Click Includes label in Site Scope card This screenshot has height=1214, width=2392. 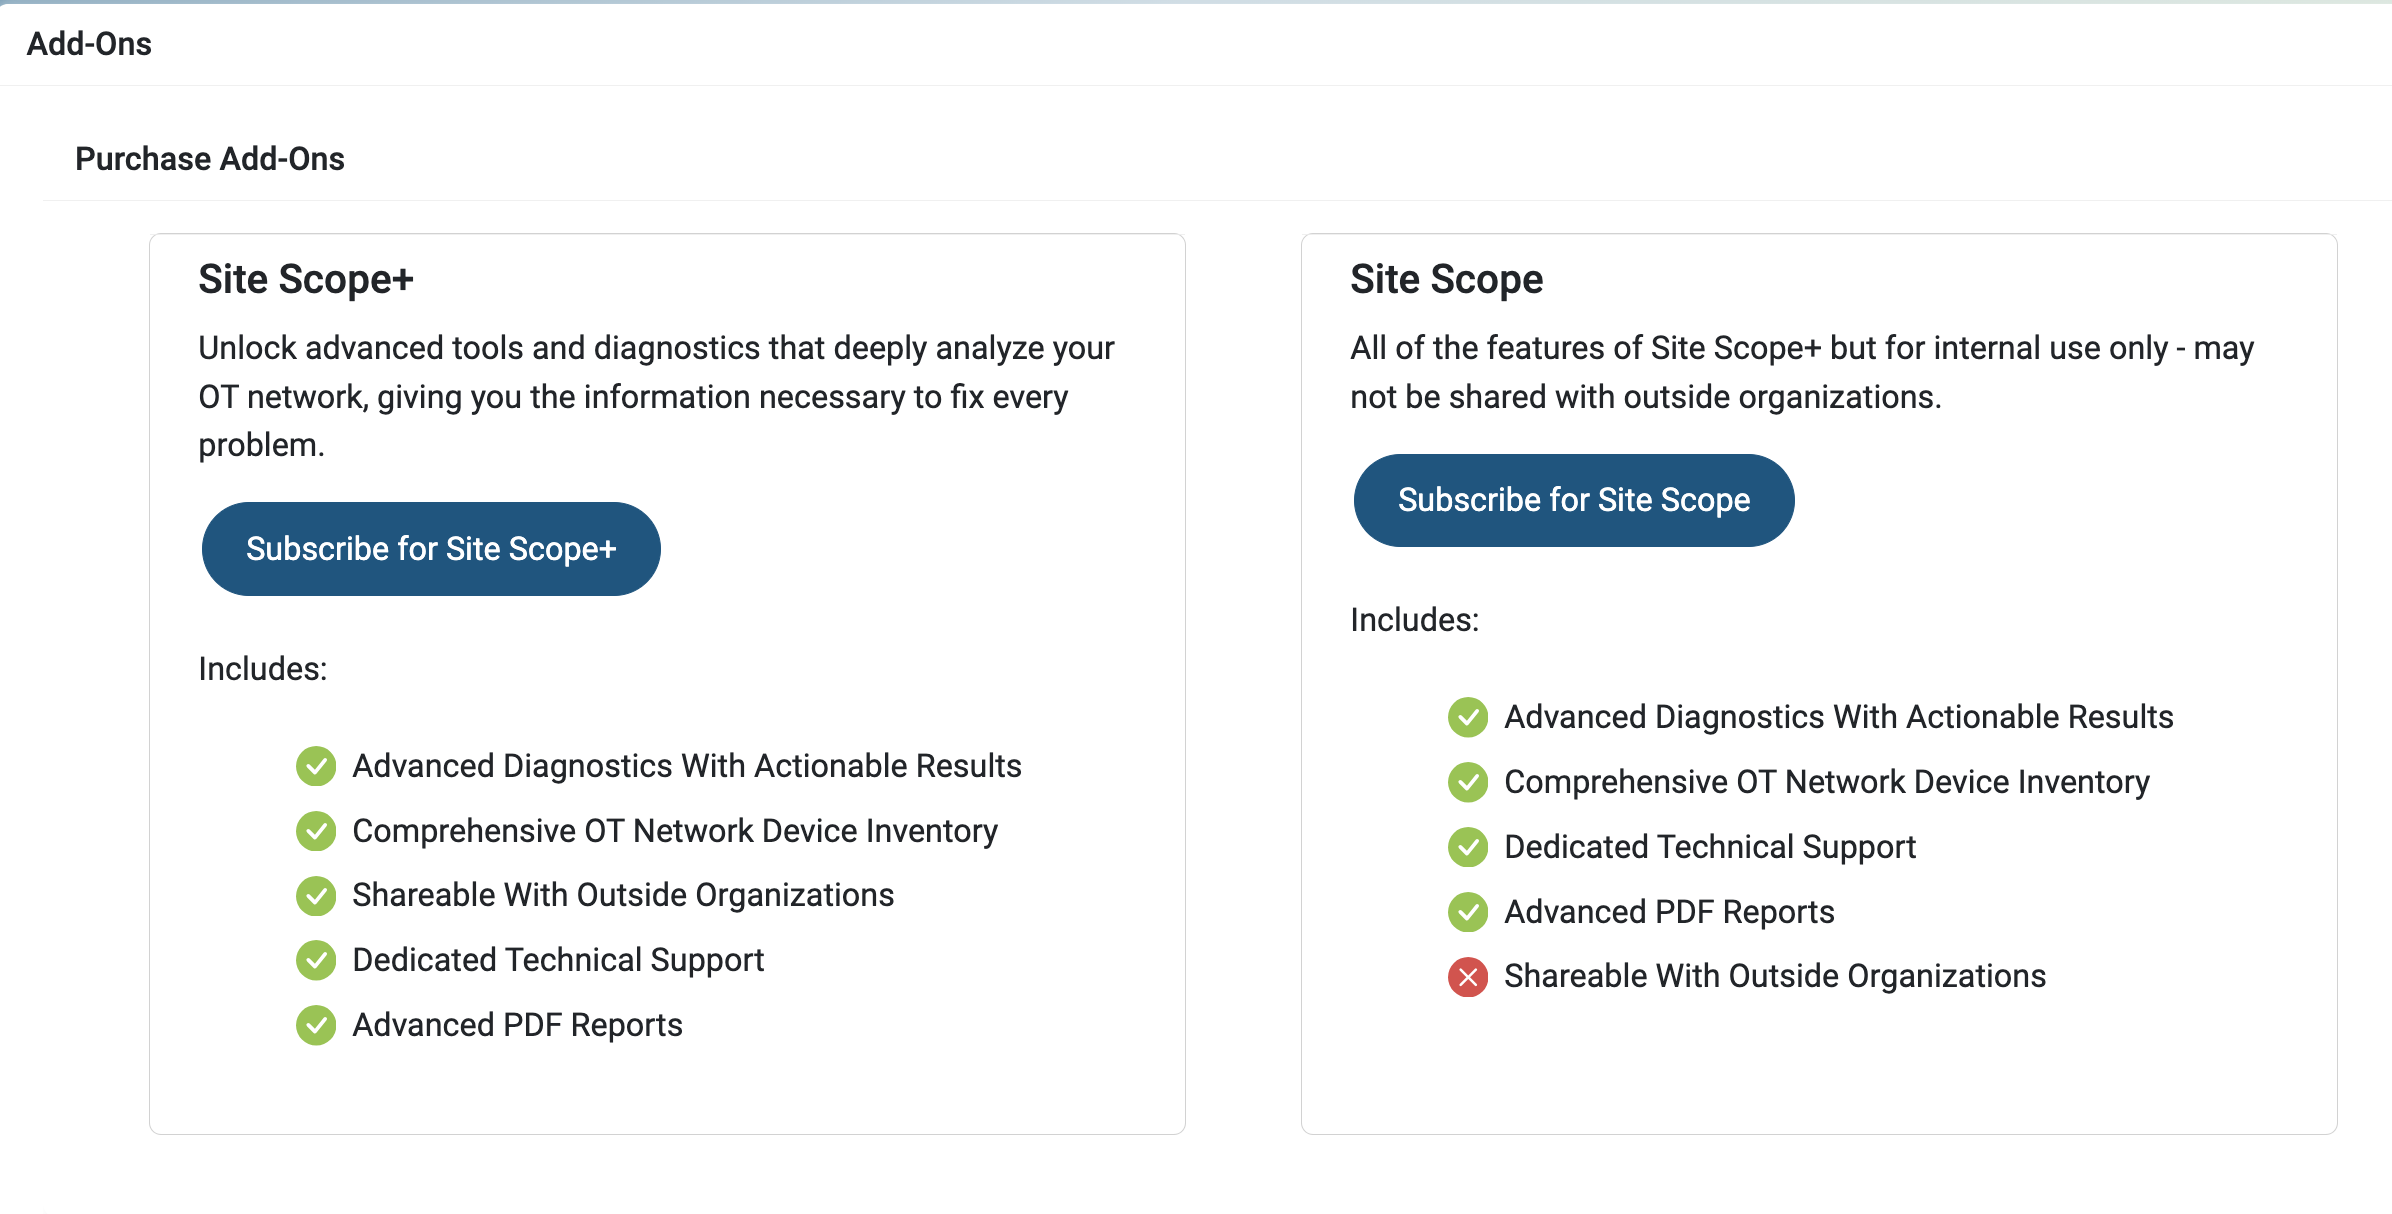pos(1414,620)
